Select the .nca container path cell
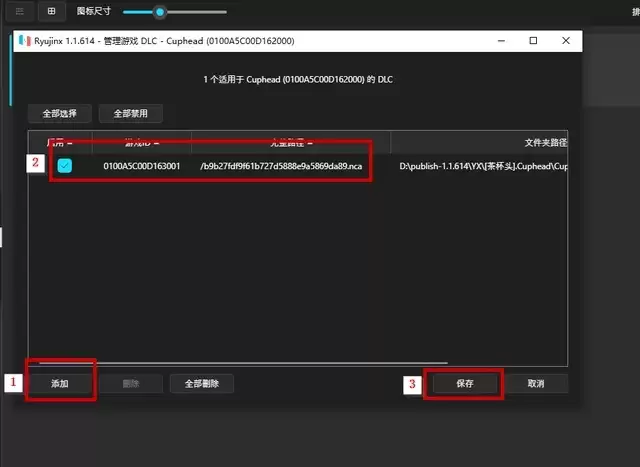Viewport: 640px width, 467px height. pyautogui.click(x=281, y=166)
